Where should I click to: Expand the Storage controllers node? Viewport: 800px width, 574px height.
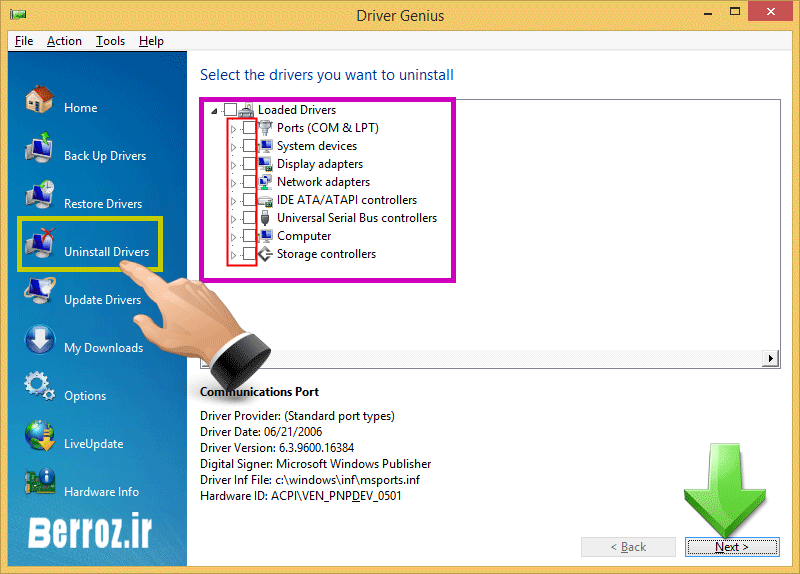point(233,255)
